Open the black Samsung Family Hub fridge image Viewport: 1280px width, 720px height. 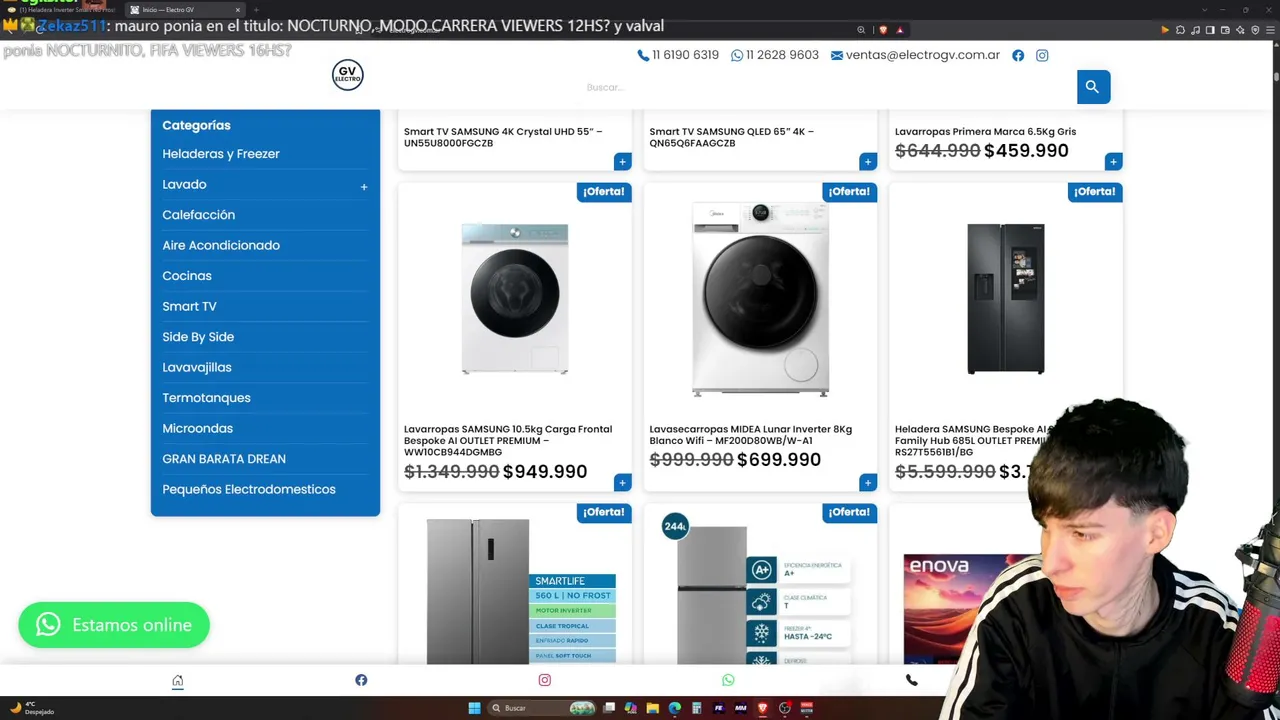(x=1006, y=299)
